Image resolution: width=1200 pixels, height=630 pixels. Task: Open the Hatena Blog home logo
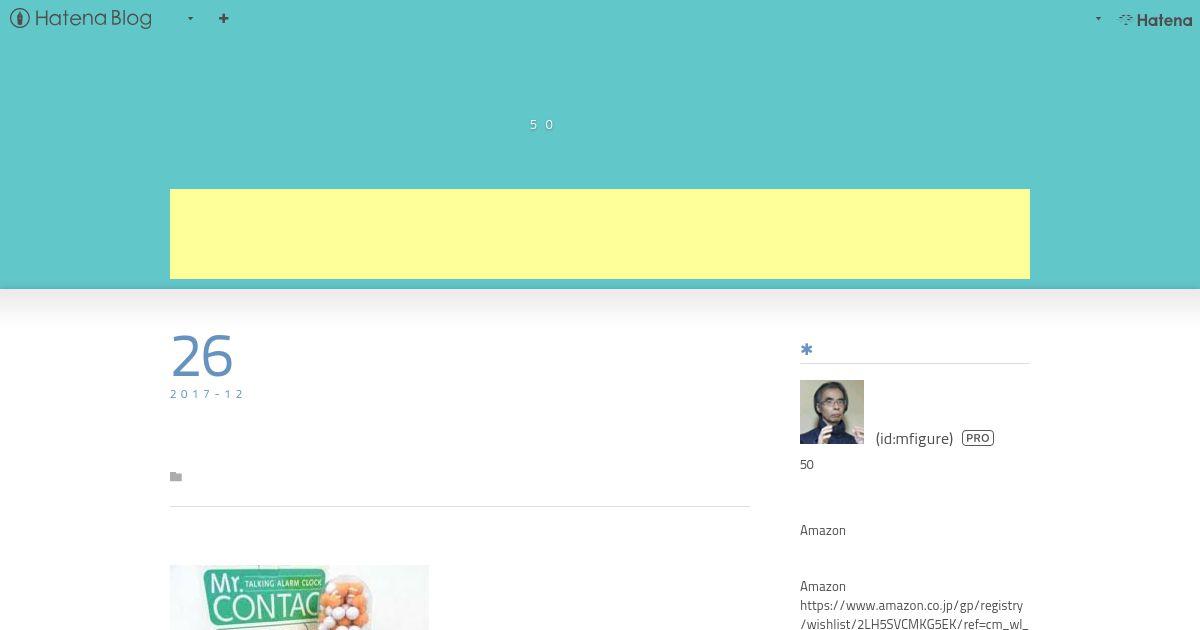pyautogui.click(x=81, y=18)
